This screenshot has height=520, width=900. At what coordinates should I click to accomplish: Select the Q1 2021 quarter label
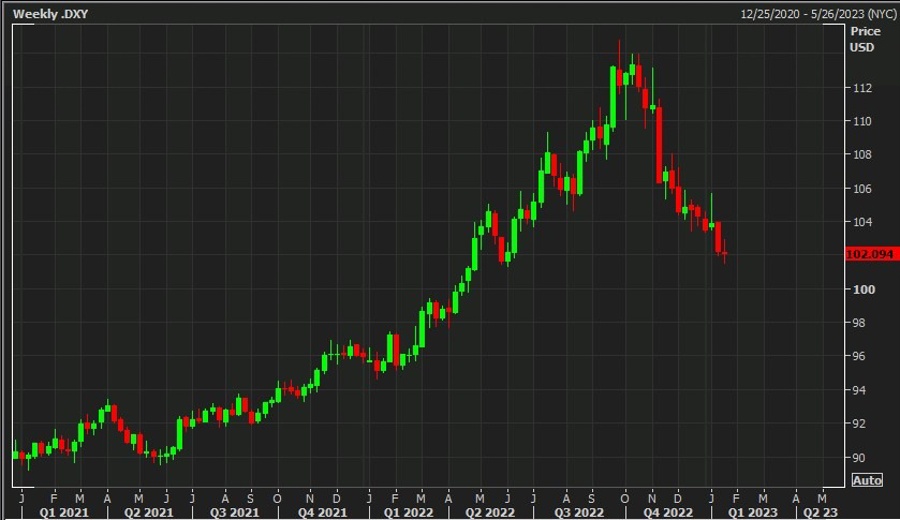tap(64, 512)
